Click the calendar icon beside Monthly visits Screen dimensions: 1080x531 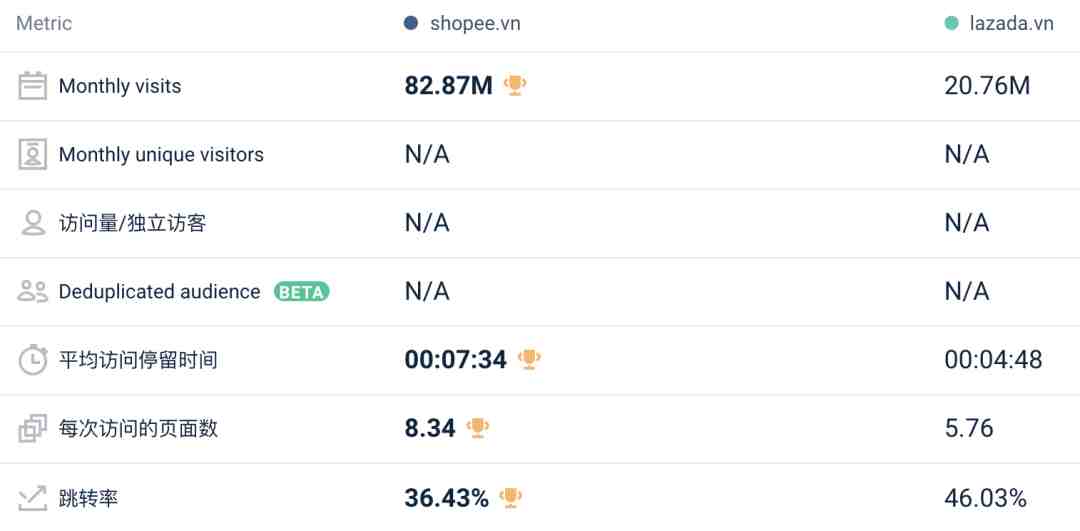pos(33,86)
